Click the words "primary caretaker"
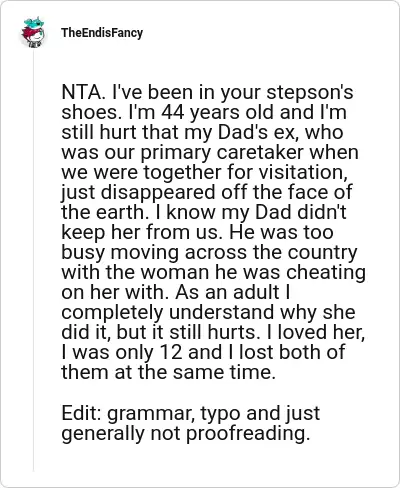This screenshot has height=488, width=400. tap(222, 152)
